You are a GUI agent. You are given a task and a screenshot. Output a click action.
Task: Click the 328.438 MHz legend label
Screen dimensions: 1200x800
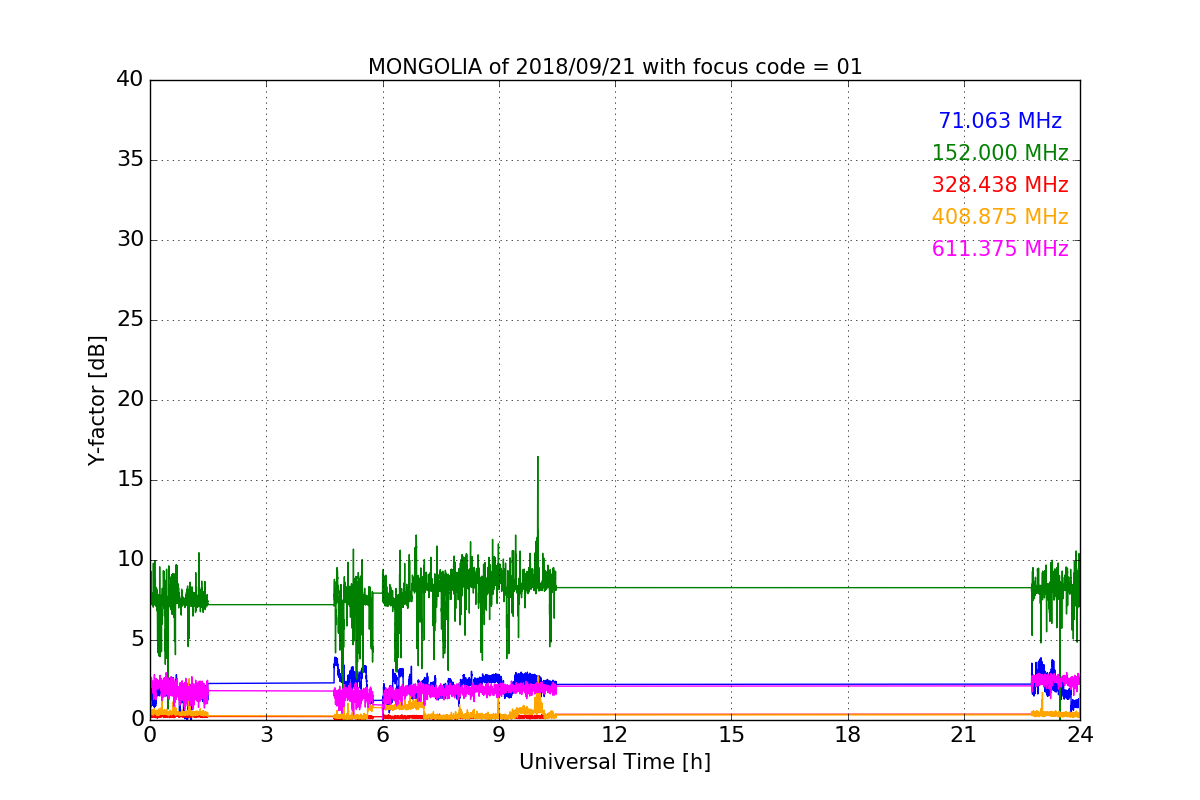[x=1000, y=185]
